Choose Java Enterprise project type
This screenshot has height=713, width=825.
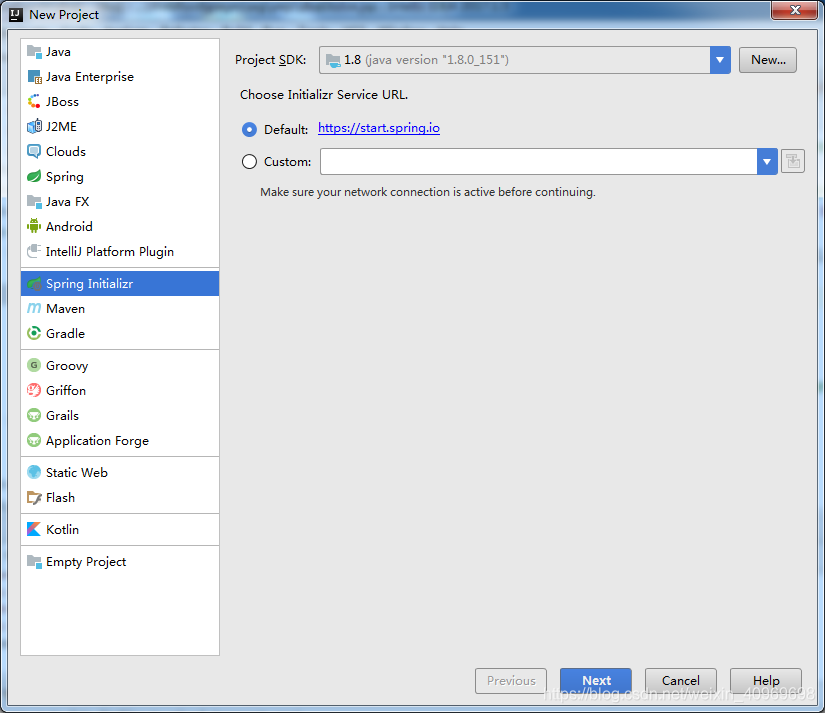(x=120, y=77)
